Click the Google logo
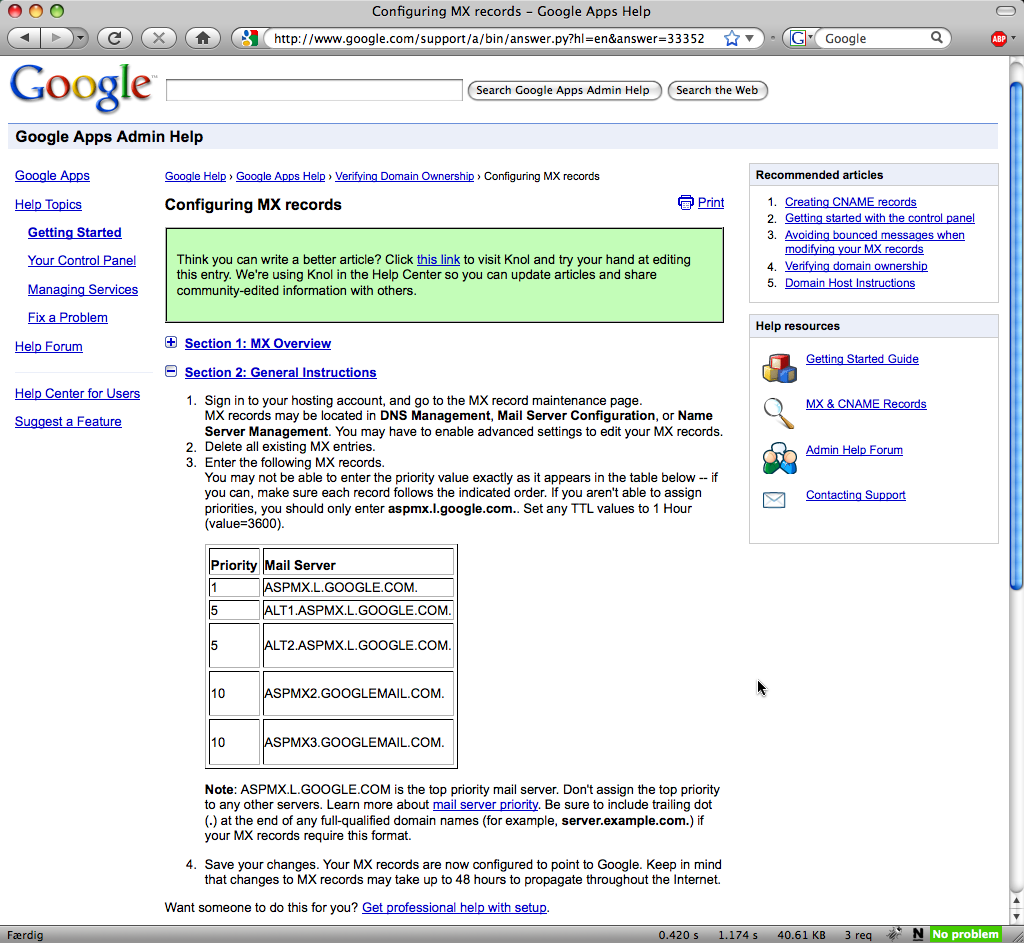The image size is (1024, 943). [82, 88]
